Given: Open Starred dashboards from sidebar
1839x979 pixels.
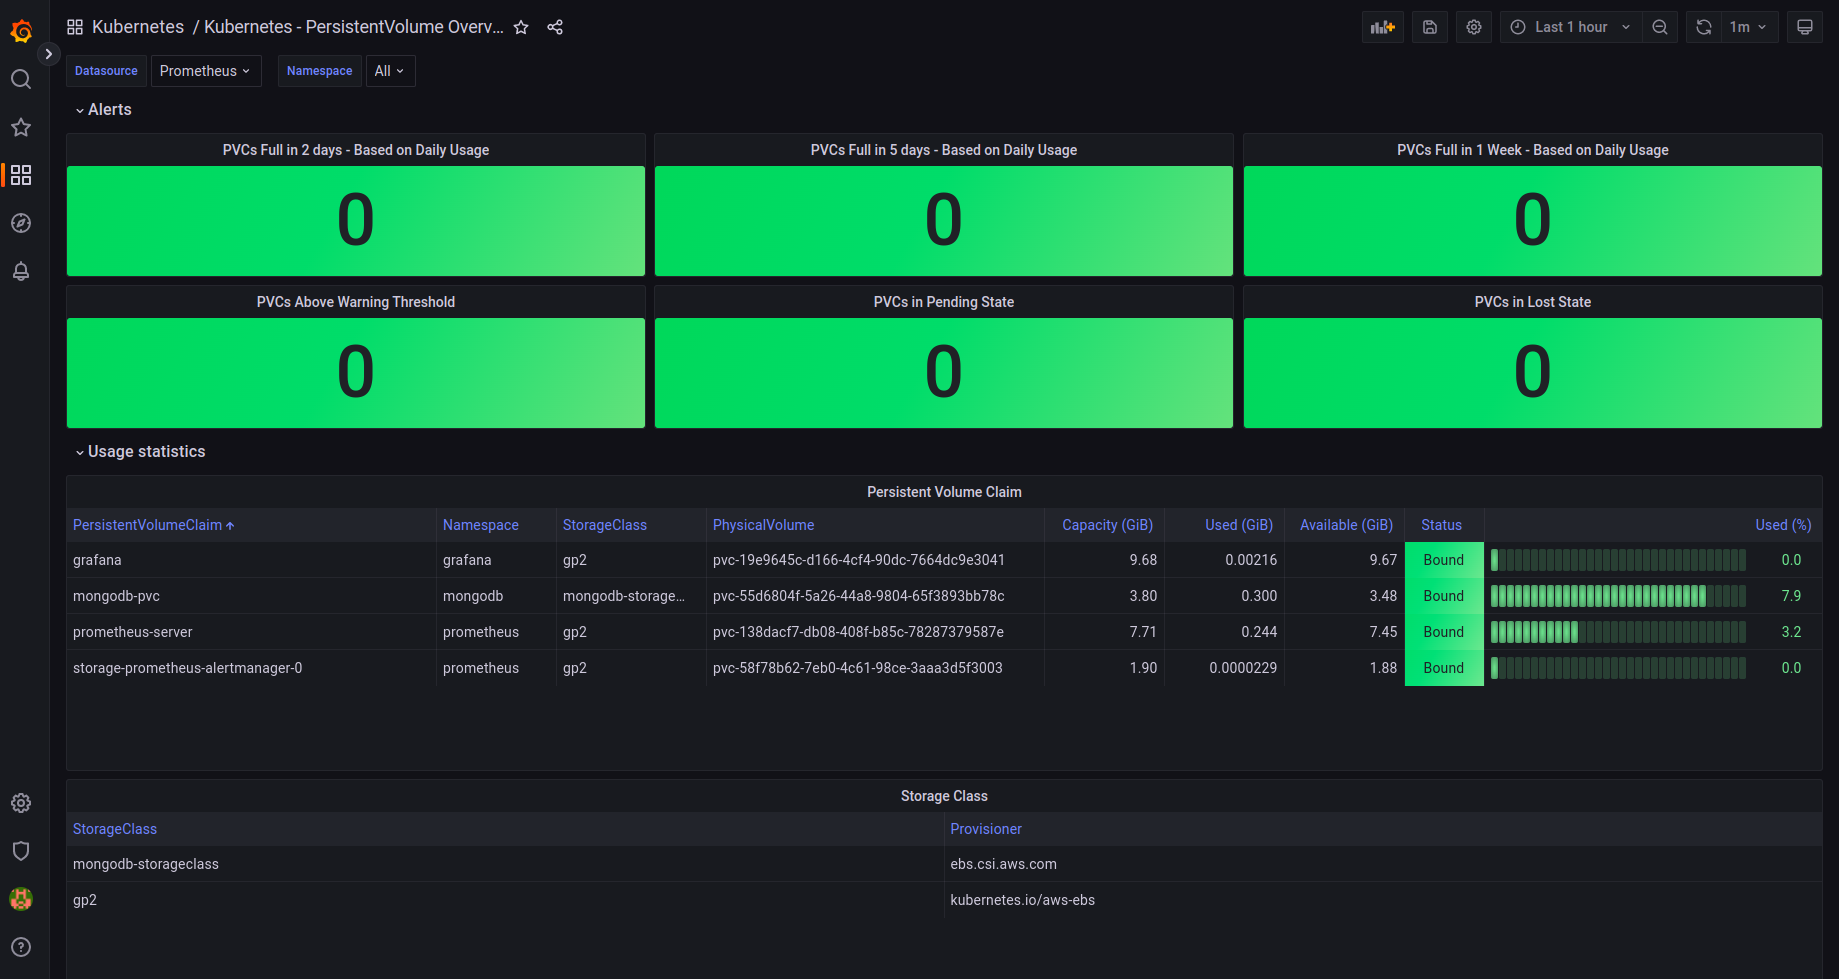Looking at the screenshot, I should point(21,127).
